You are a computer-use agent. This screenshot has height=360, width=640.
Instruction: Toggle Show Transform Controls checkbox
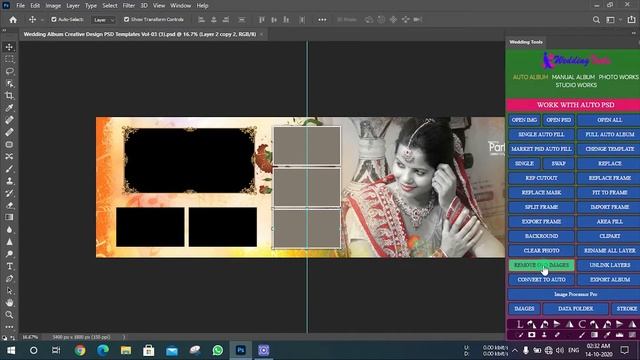pyautogui.click(x=127, y=19)
